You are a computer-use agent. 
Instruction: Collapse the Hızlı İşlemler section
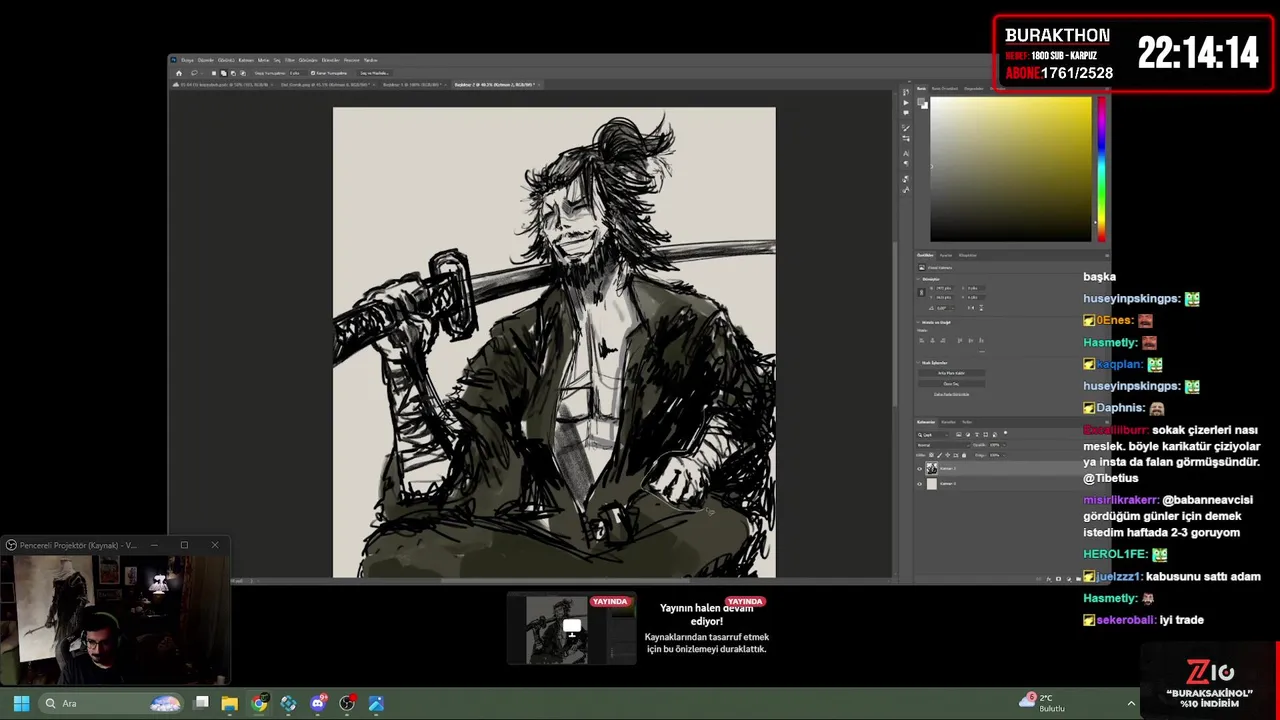918,362
